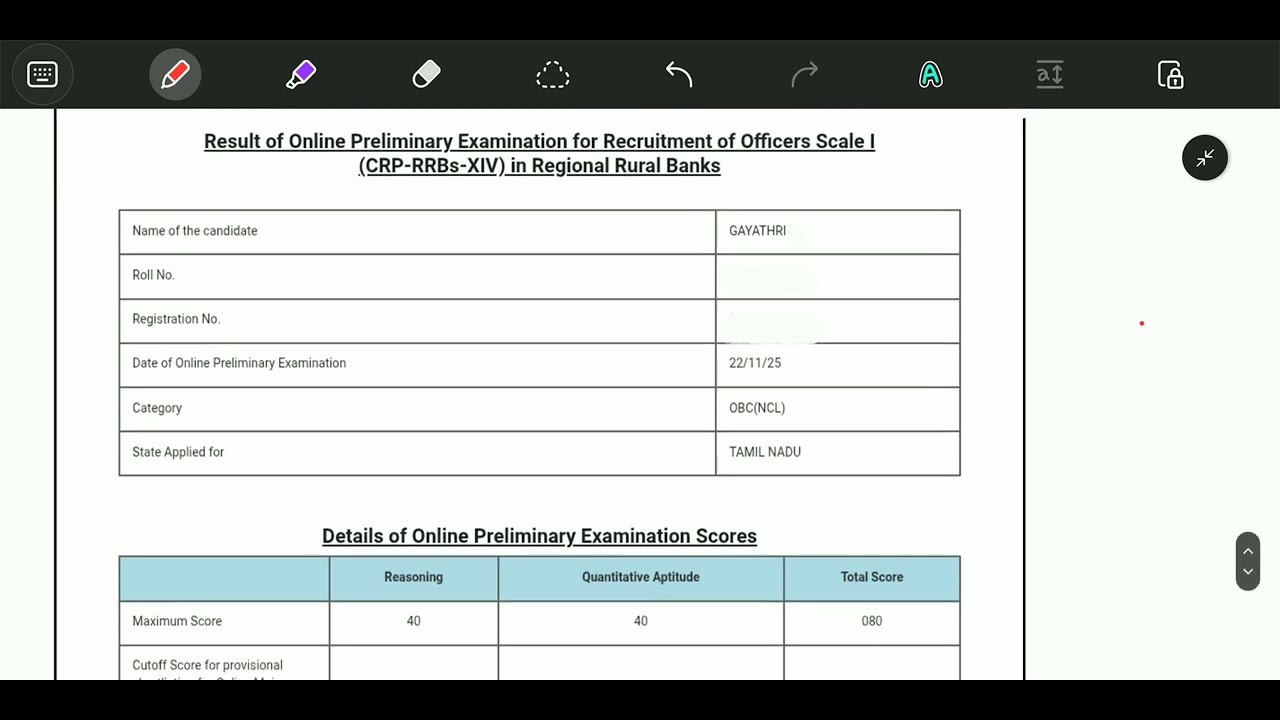
Task: Click the result heading title
Action: click(539, 154)
